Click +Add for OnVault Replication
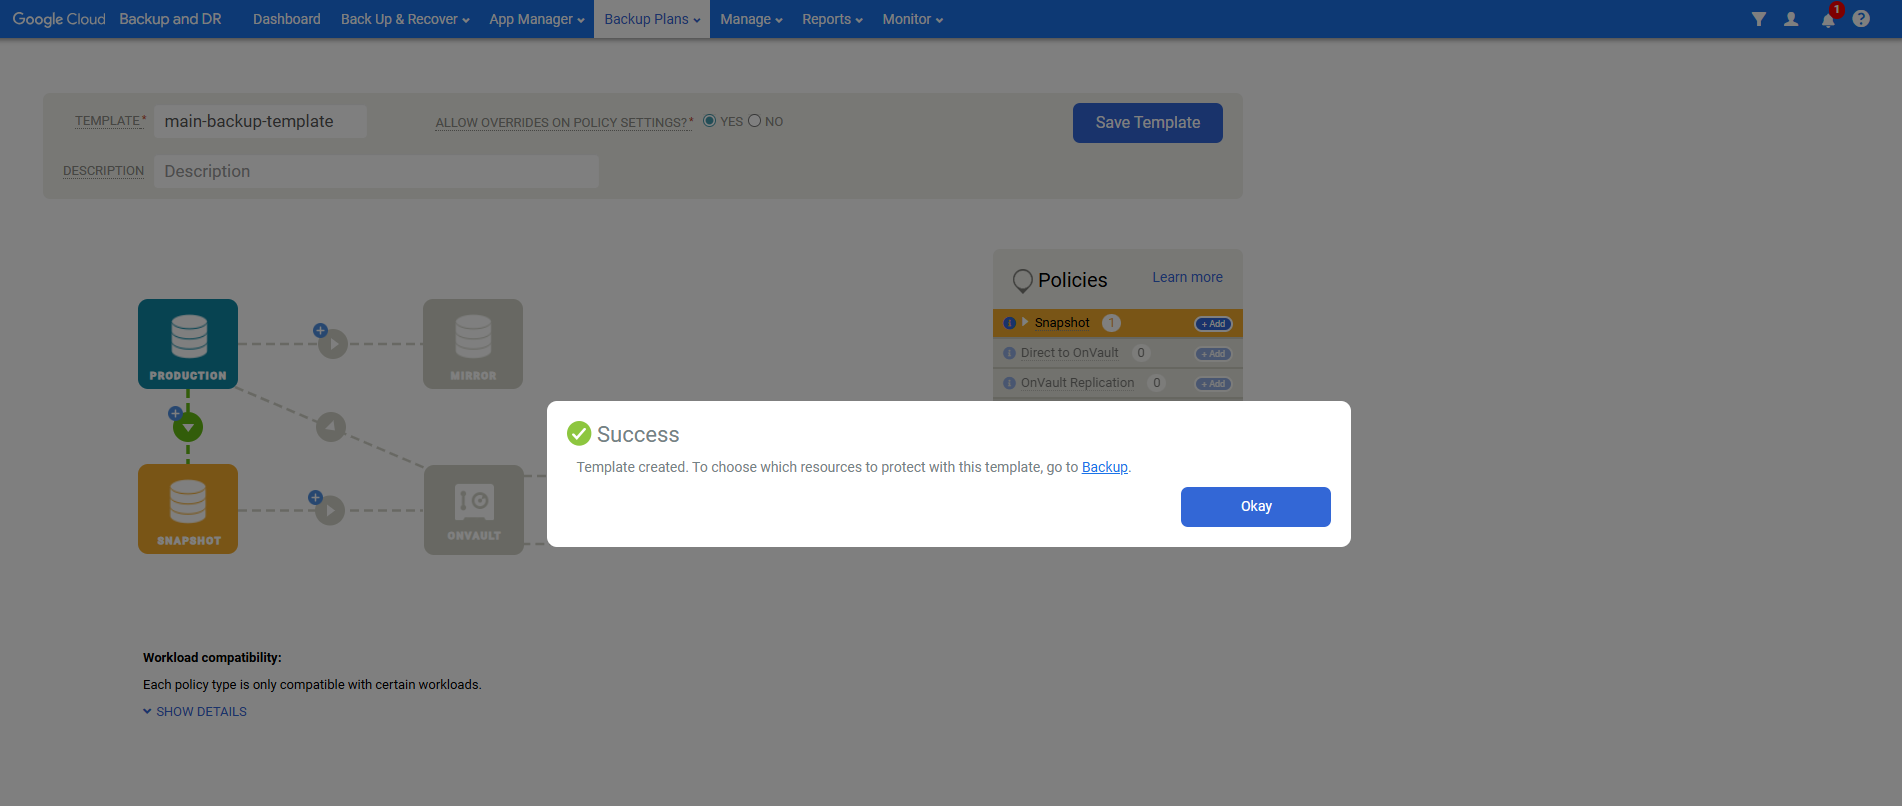The image size is (1902, 806). tap(1213, 384)
